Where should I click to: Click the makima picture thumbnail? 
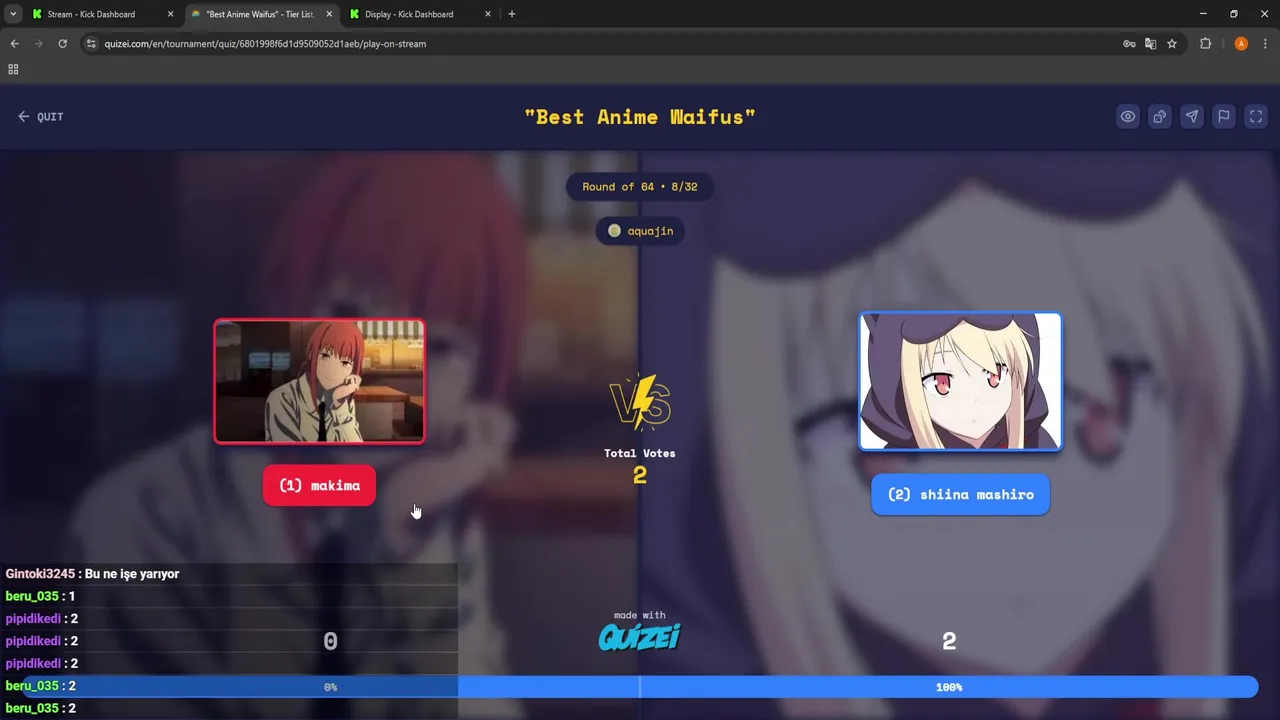(x=319, y=381)
